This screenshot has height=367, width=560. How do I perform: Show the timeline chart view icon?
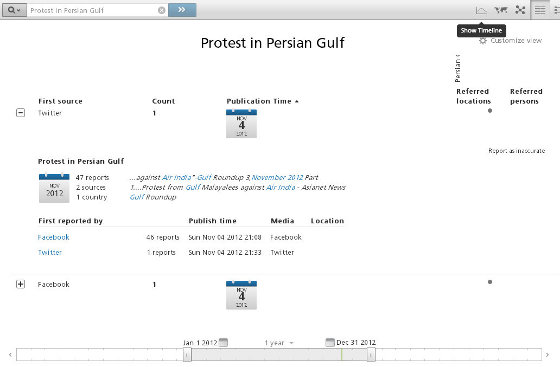point(481,10)
